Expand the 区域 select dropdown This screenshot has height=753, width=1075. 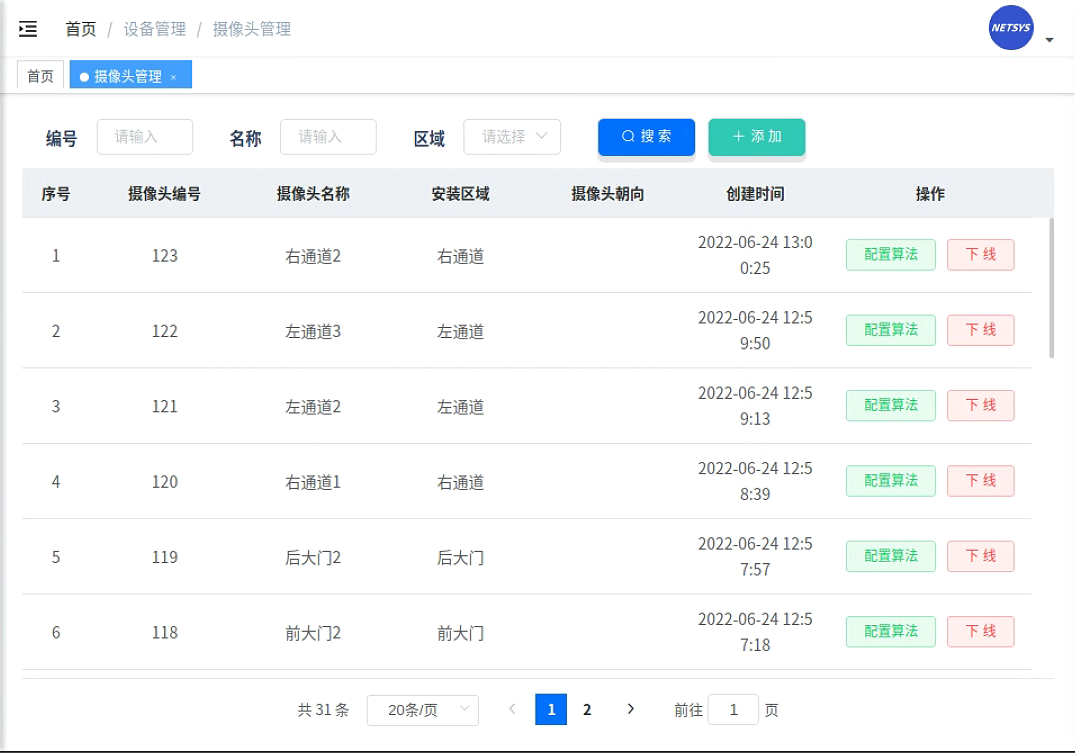pos(512,137)
